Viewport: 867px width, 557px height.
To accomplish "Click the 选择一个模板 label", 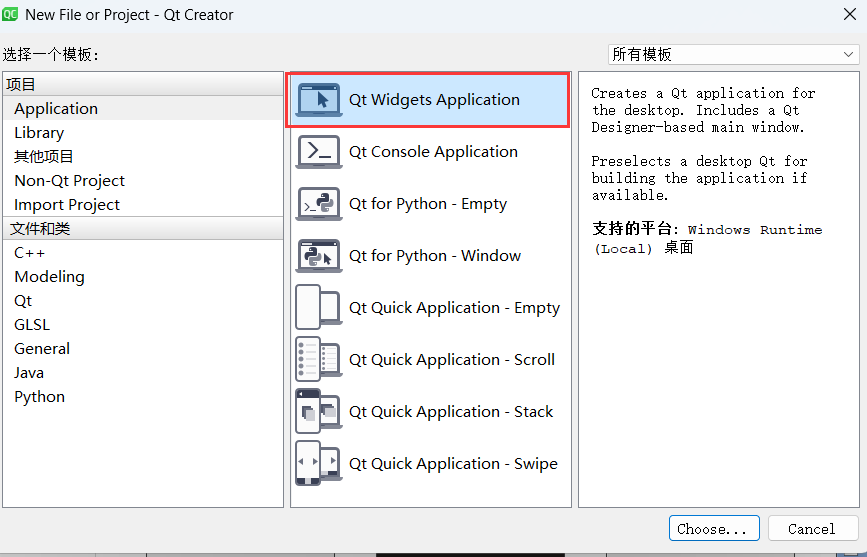I will [x=51, y=54].
